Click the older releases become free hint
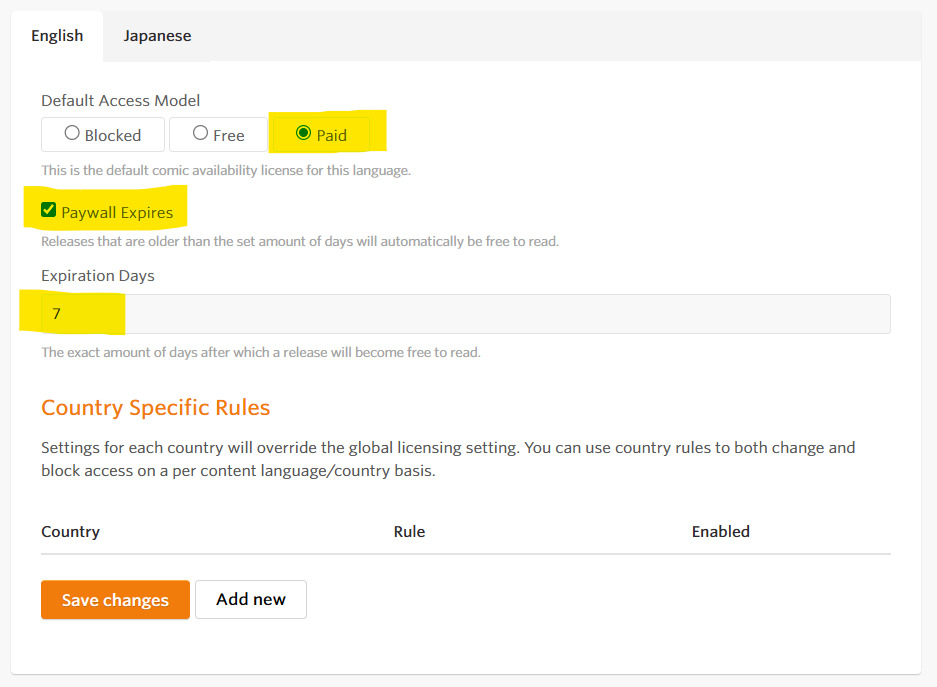This screenshot has height=687, width=937. pos(300,241)
